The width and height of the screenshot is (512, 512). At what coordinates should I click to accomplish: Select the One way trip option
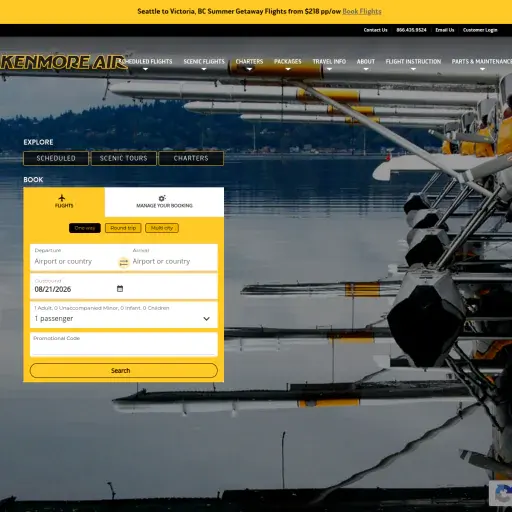click(85, 228)
